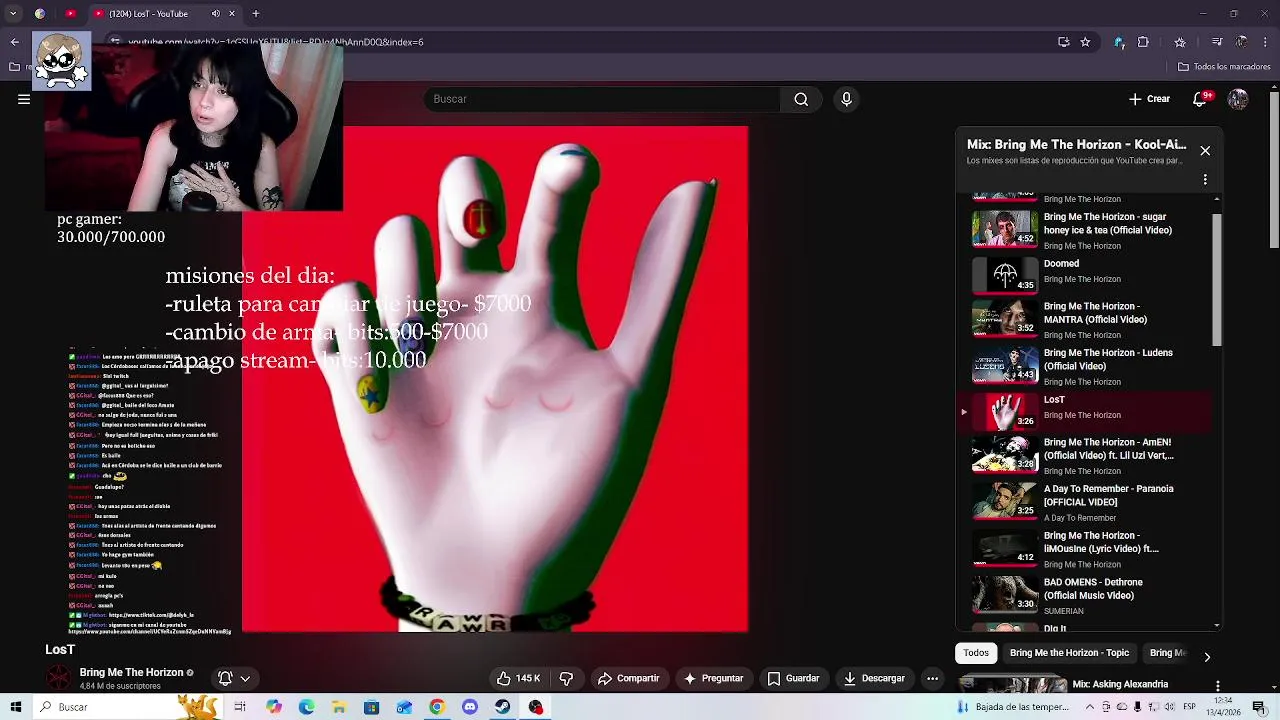Click the Preguntar button
The height and width of the screenshot is (720, 1280).
coord(713,678)
